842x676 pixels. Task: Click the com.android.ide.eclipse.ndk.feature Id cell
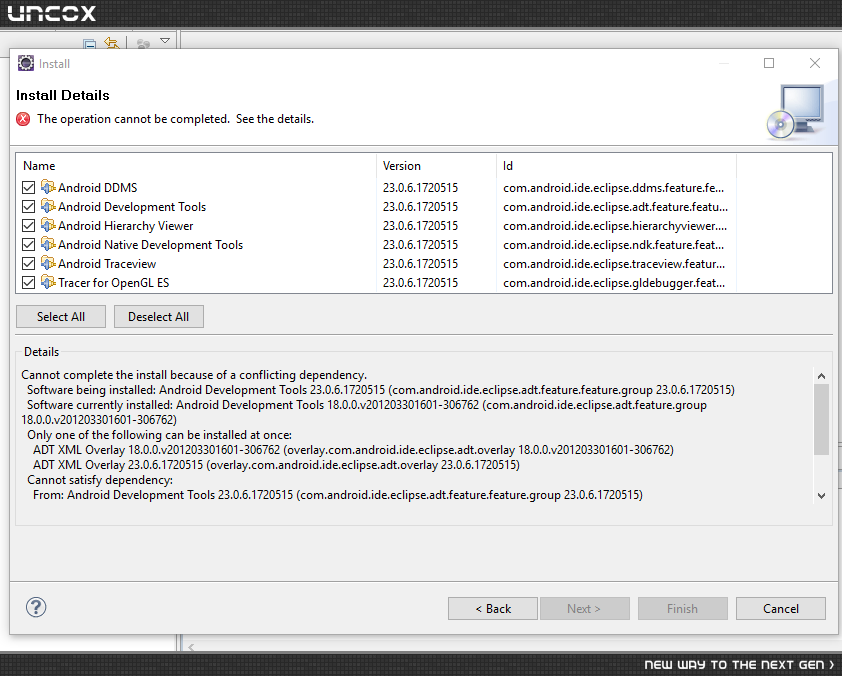(613, 245)
